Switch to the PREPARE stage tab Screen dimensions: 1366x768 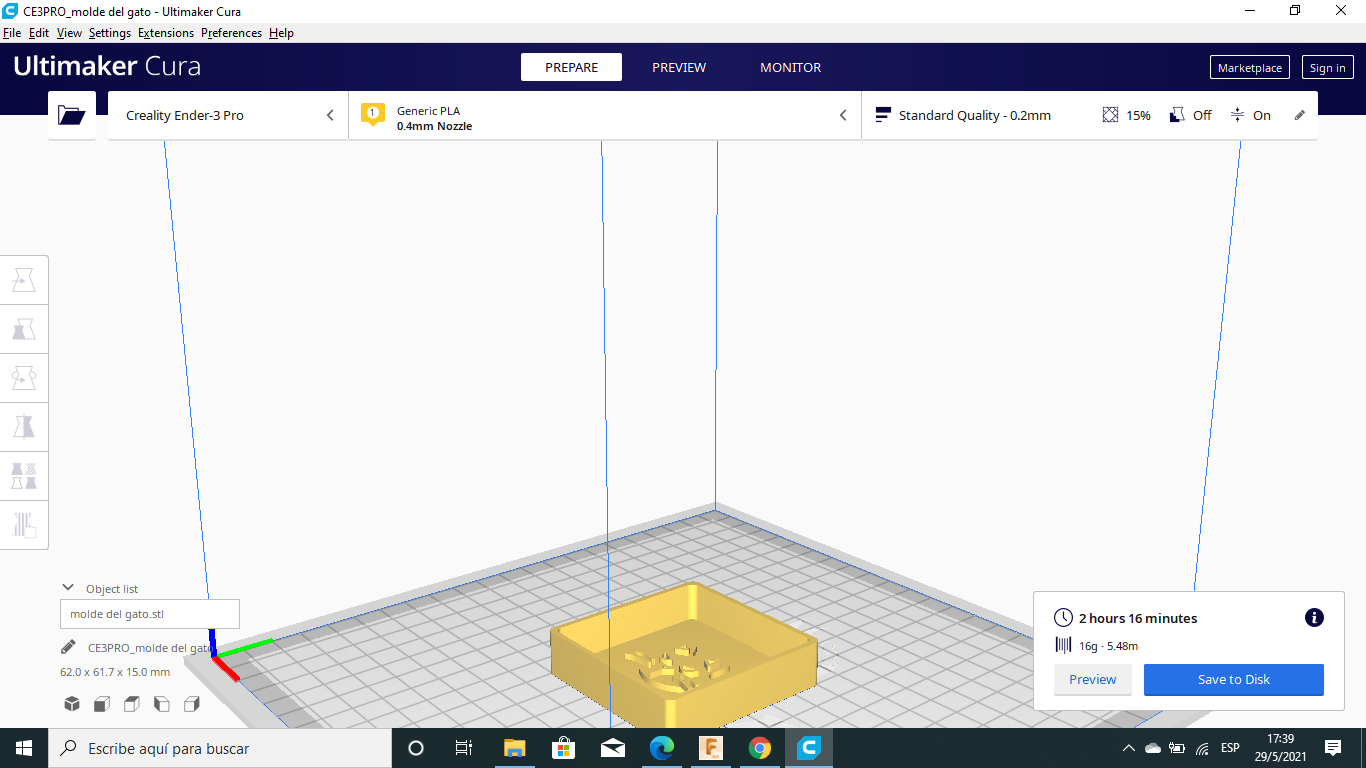571,67
